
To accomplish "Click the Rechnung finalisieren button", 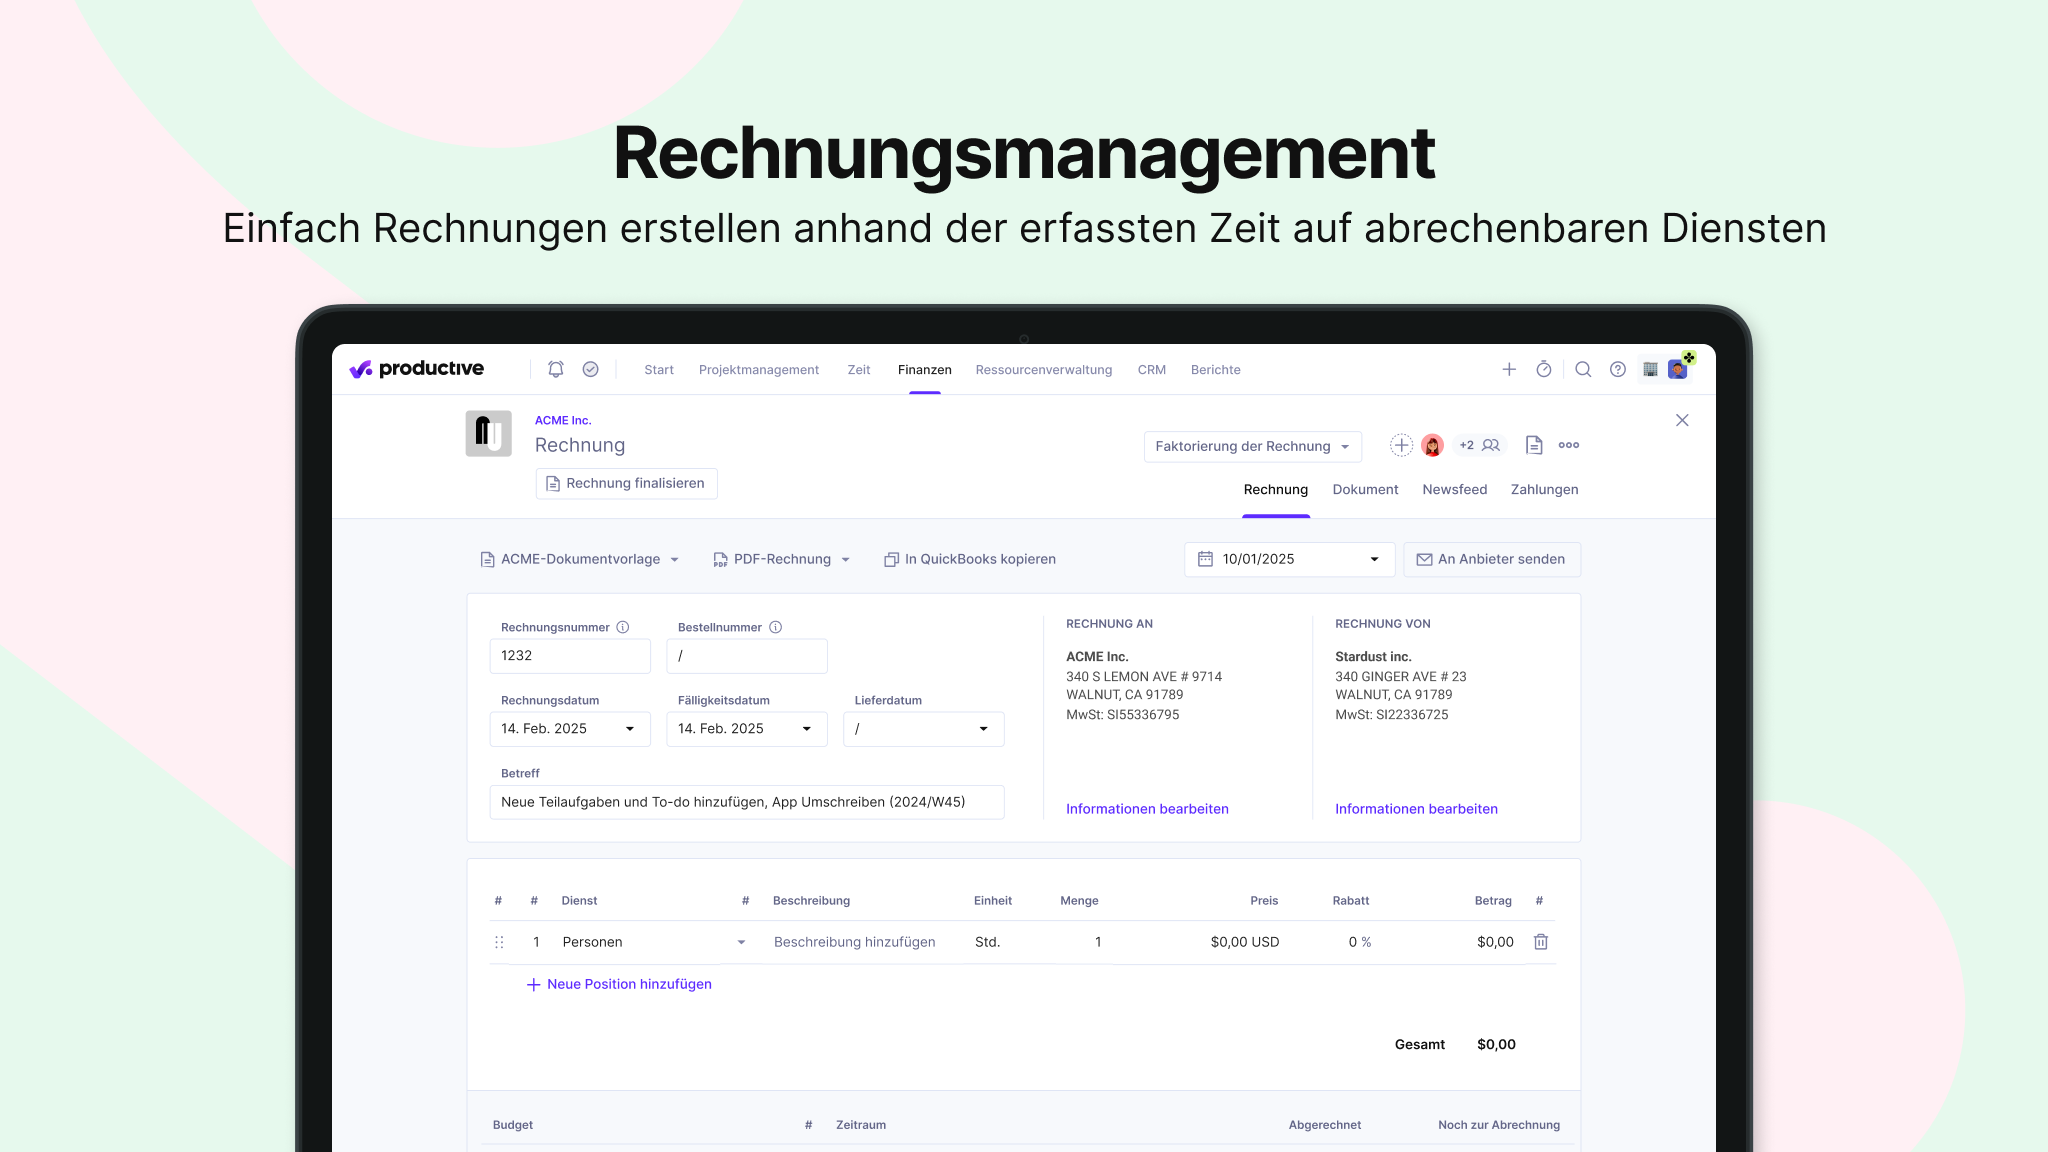I will [x=626, y=483].
